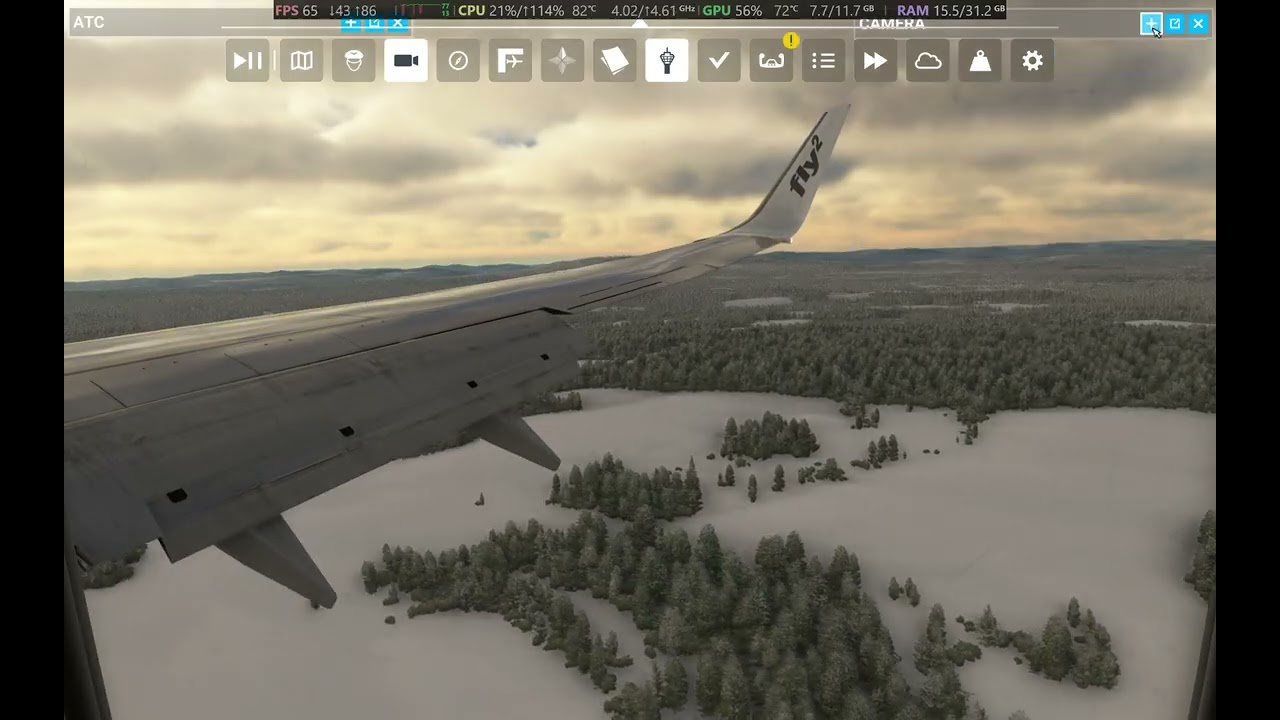Open the compass navigation icon
The image size is (1280, 720).
[458, 61]
